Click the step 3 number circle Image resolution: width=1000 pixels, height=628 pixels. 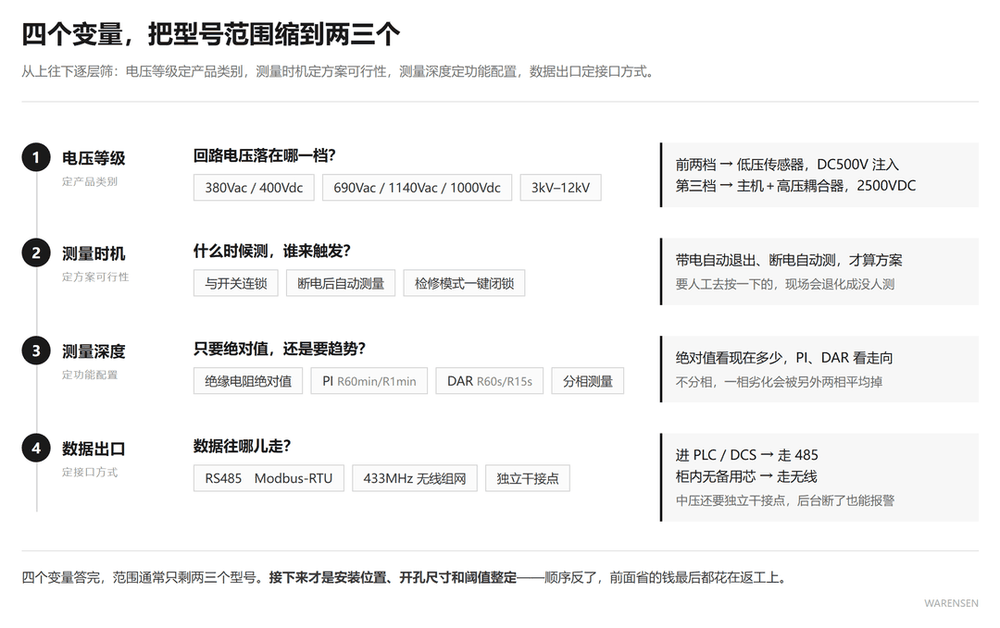(36, 351)
